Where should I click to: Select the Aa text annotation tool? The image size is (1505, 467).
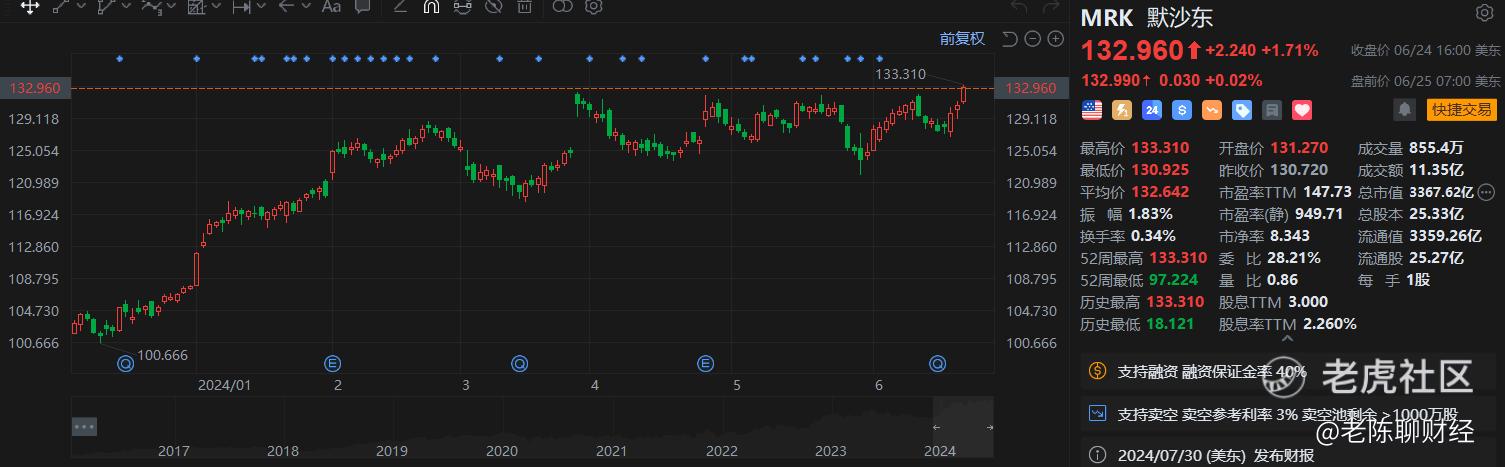(331, 6)
